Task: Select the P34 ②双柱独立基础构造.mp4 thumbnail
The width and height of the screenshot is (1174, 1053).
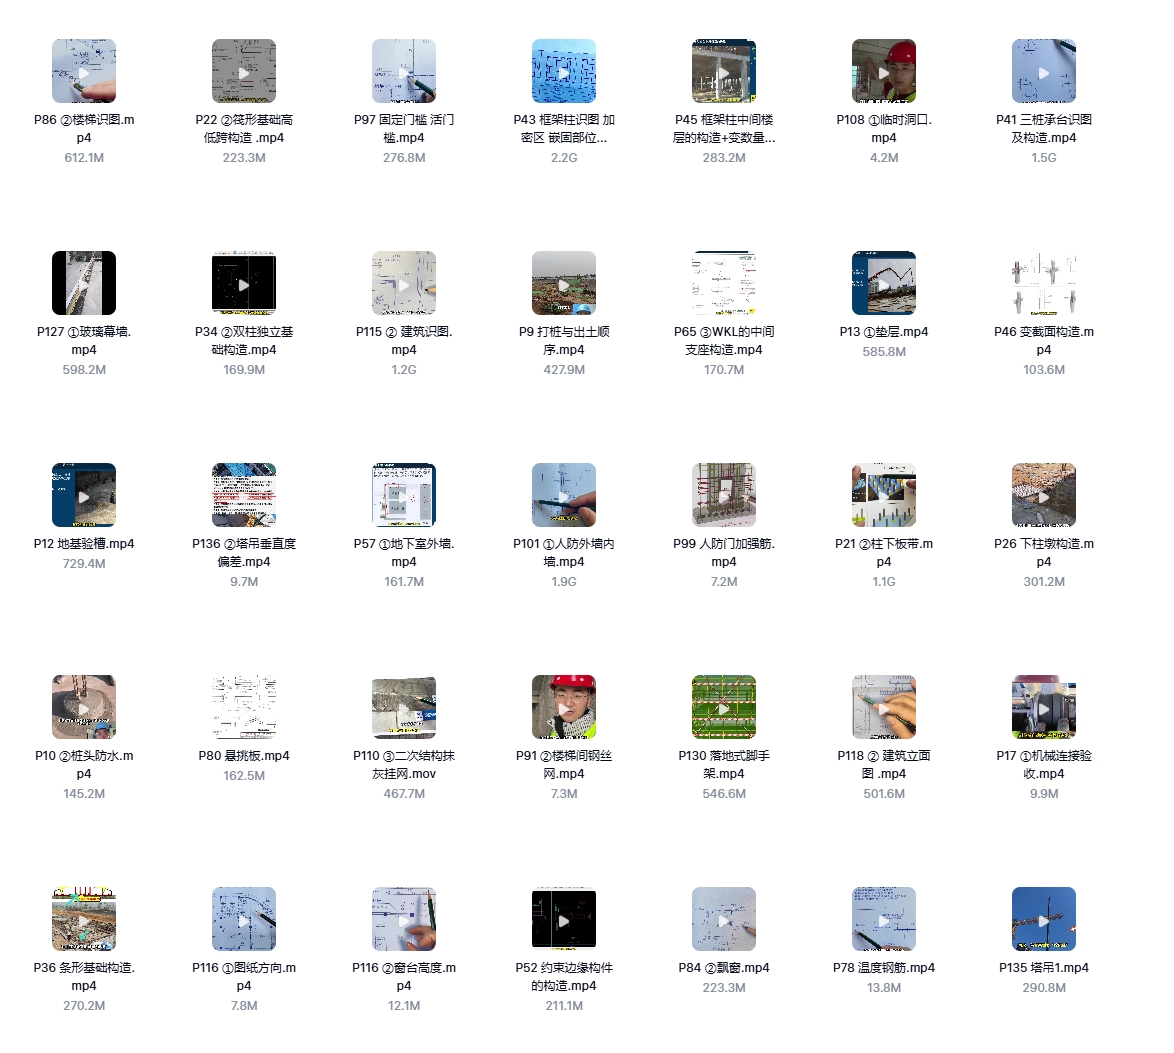Action: coord(244,284)
